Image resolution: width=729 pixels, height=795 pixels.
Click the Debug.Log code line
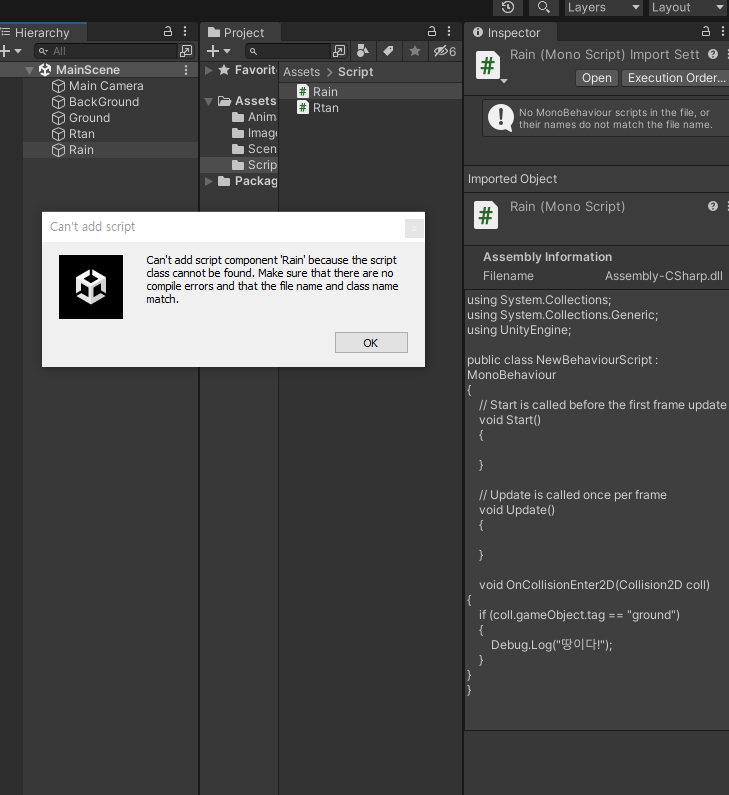552,645
